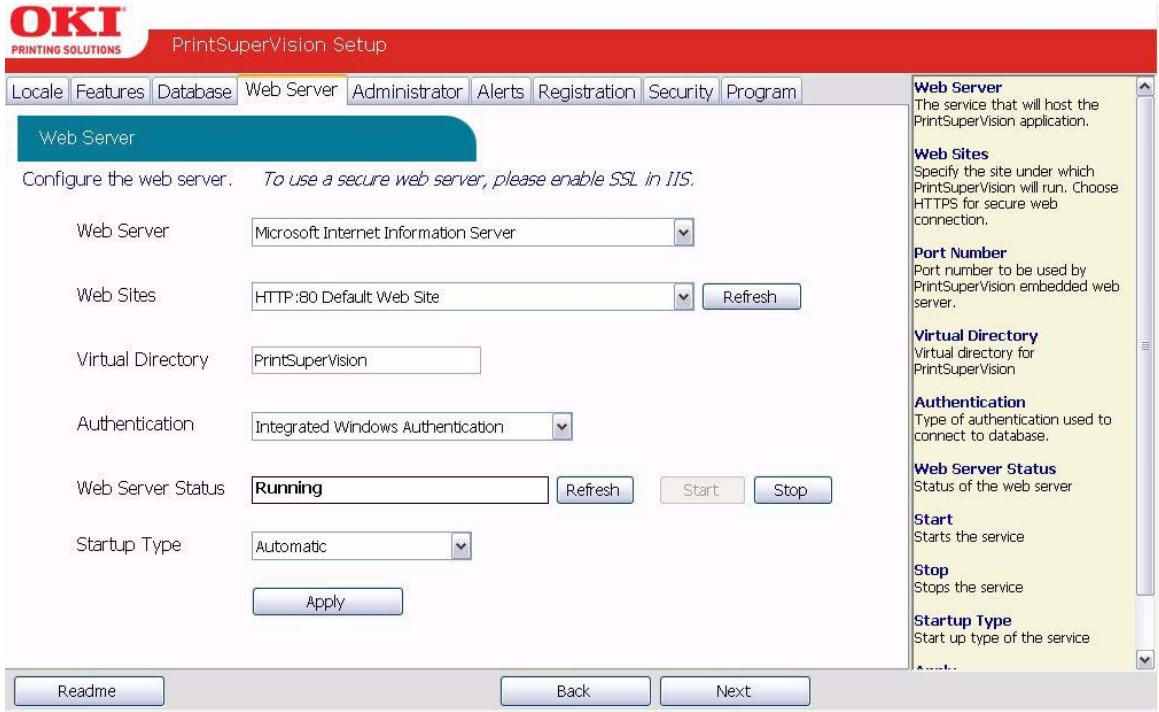Focus the Virtual Directory text field
The height and width of the screenshot is (712, 1159).
pos(366,361)
